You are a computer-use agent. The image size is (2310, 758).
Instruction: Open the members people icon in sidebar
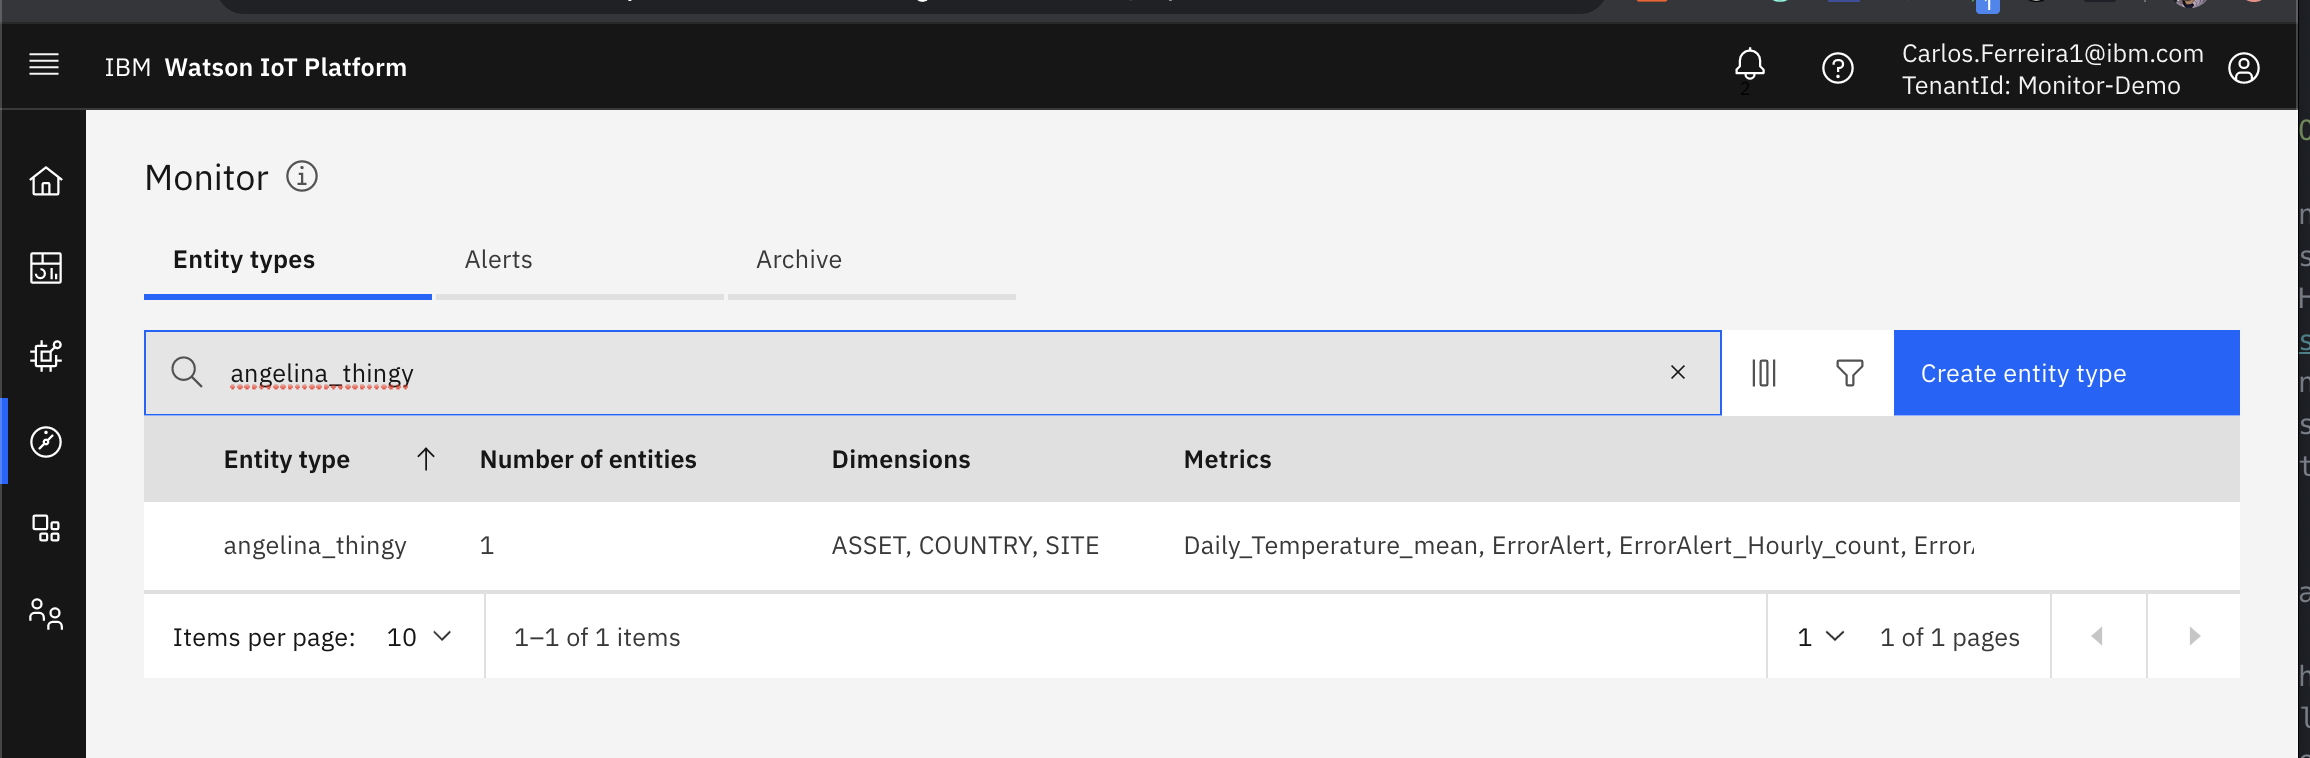point(46,614)
